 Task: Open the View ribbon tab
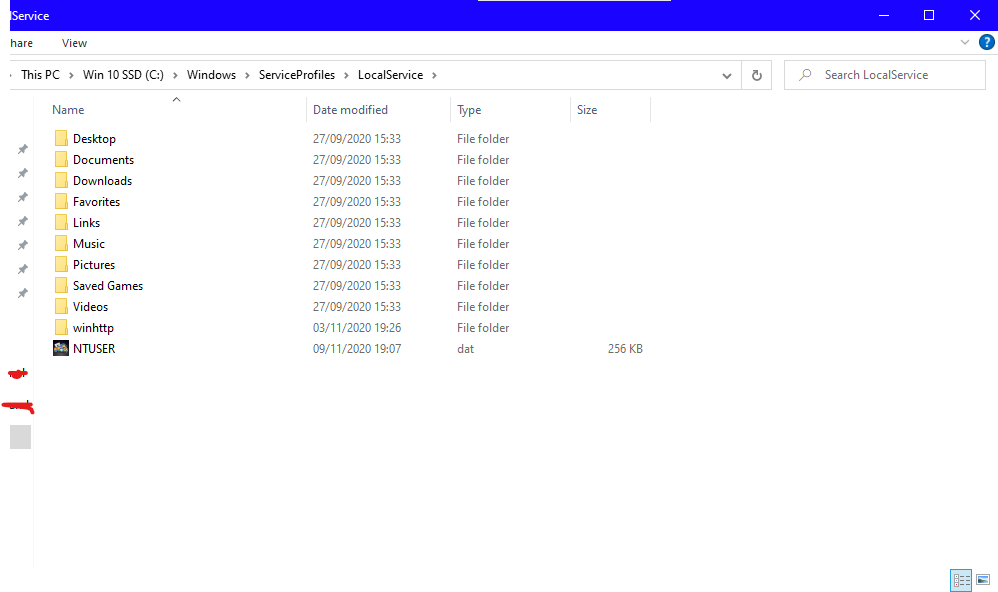click(74, 43)
